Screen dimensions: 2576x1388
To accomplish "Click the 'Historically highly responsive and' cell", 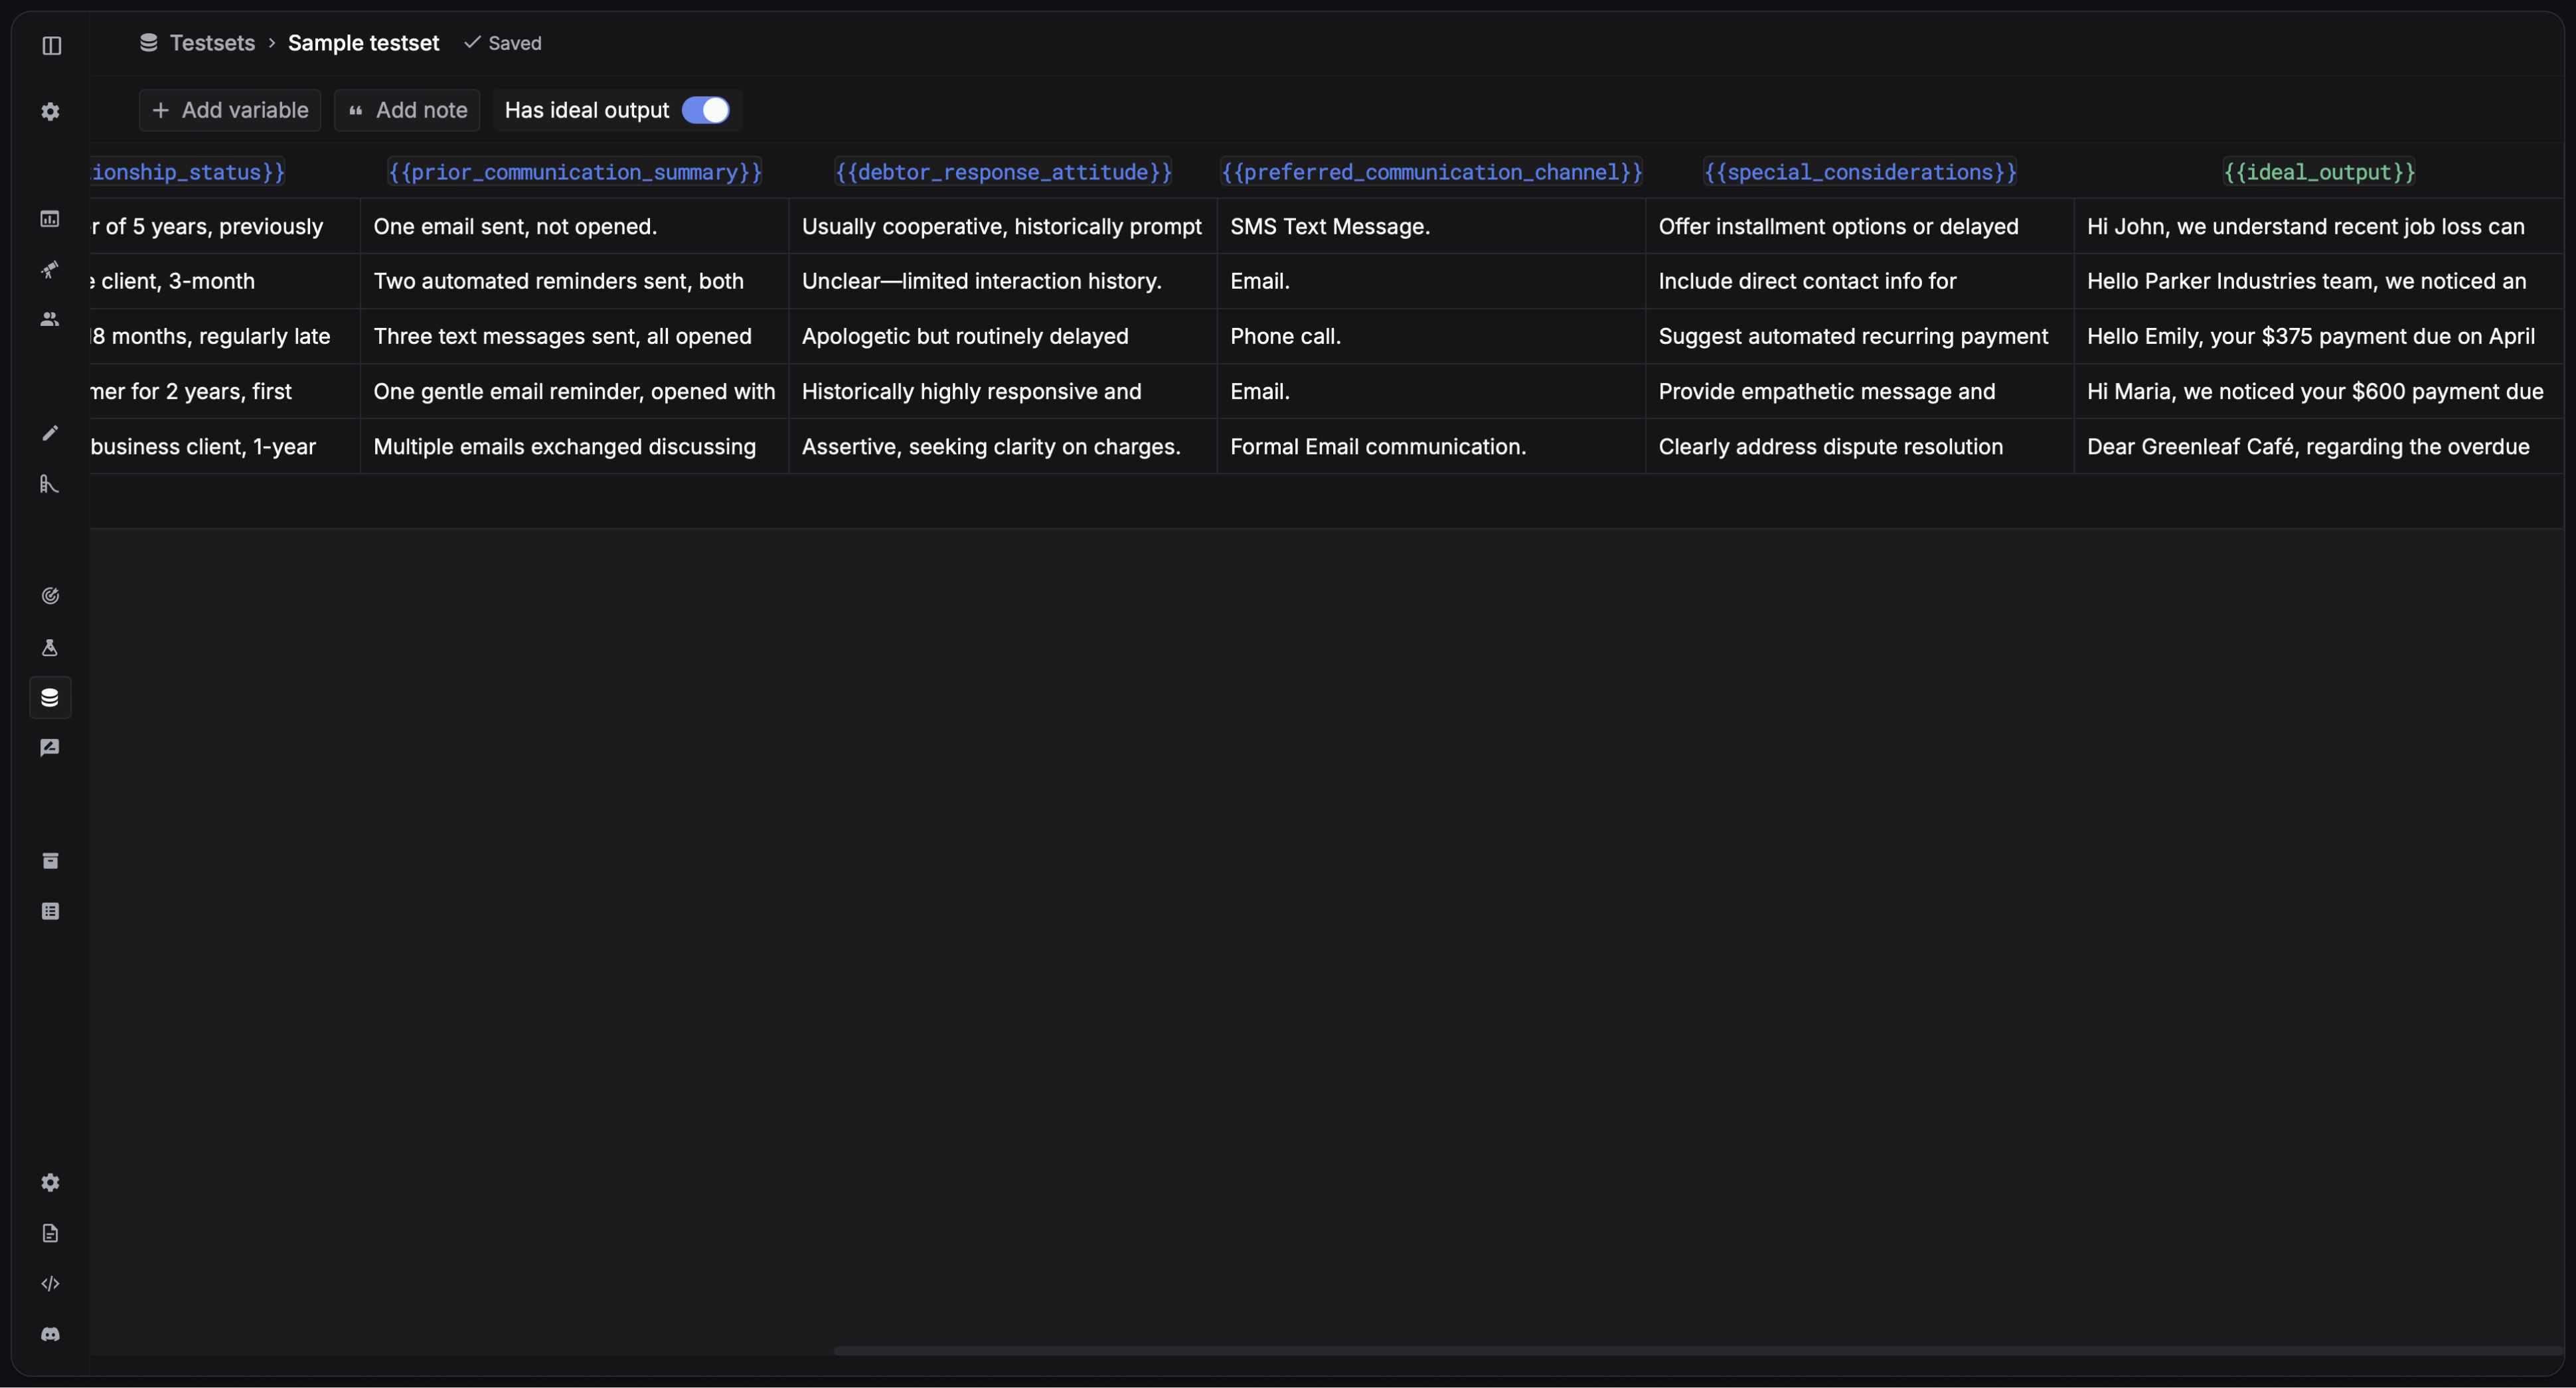I will [x=1003, y=391].
